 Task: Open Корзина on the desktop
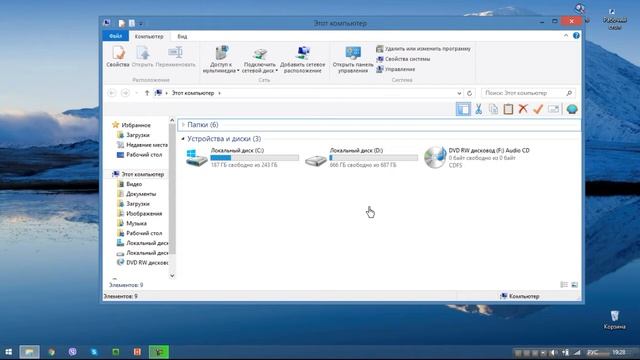[x=614, y=320]
